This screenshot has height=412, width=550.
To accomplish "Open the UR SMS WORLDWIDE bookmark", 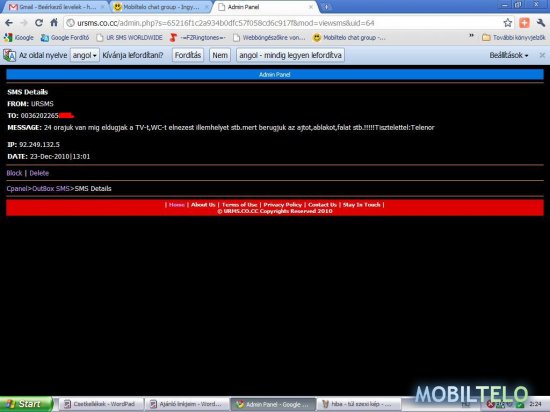I will 129,38.
